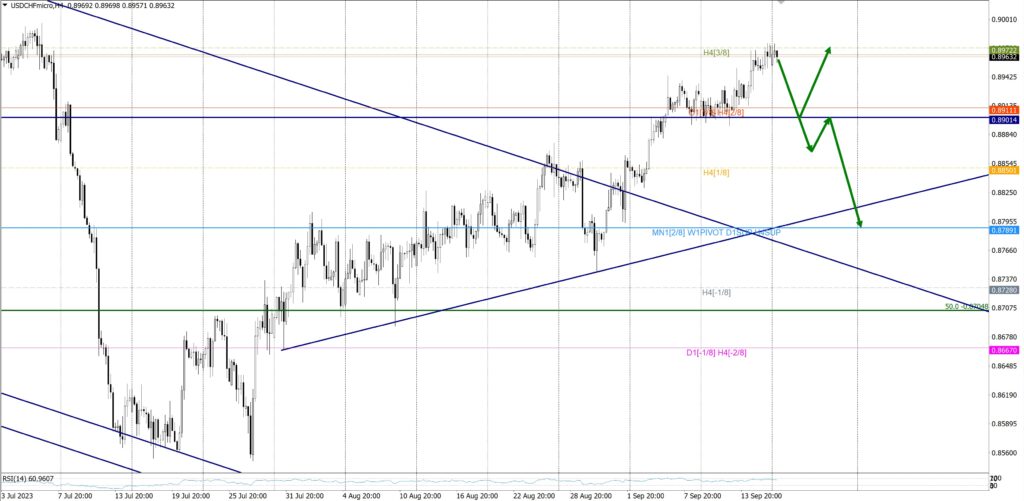Viewport: 1024px width, 501px height.
Task: Click the grey chart shift marker at top
Action: click(781, 2)
